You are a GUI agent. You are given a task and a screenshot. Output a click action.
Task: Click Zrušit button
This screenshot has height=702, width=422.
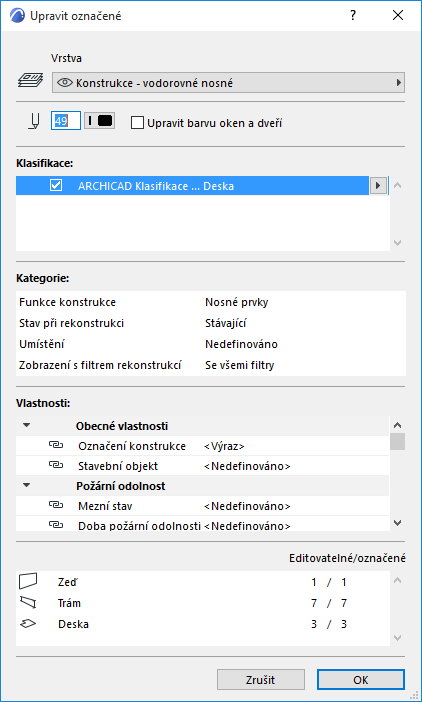pyautogui.click(x=260, y=680)
